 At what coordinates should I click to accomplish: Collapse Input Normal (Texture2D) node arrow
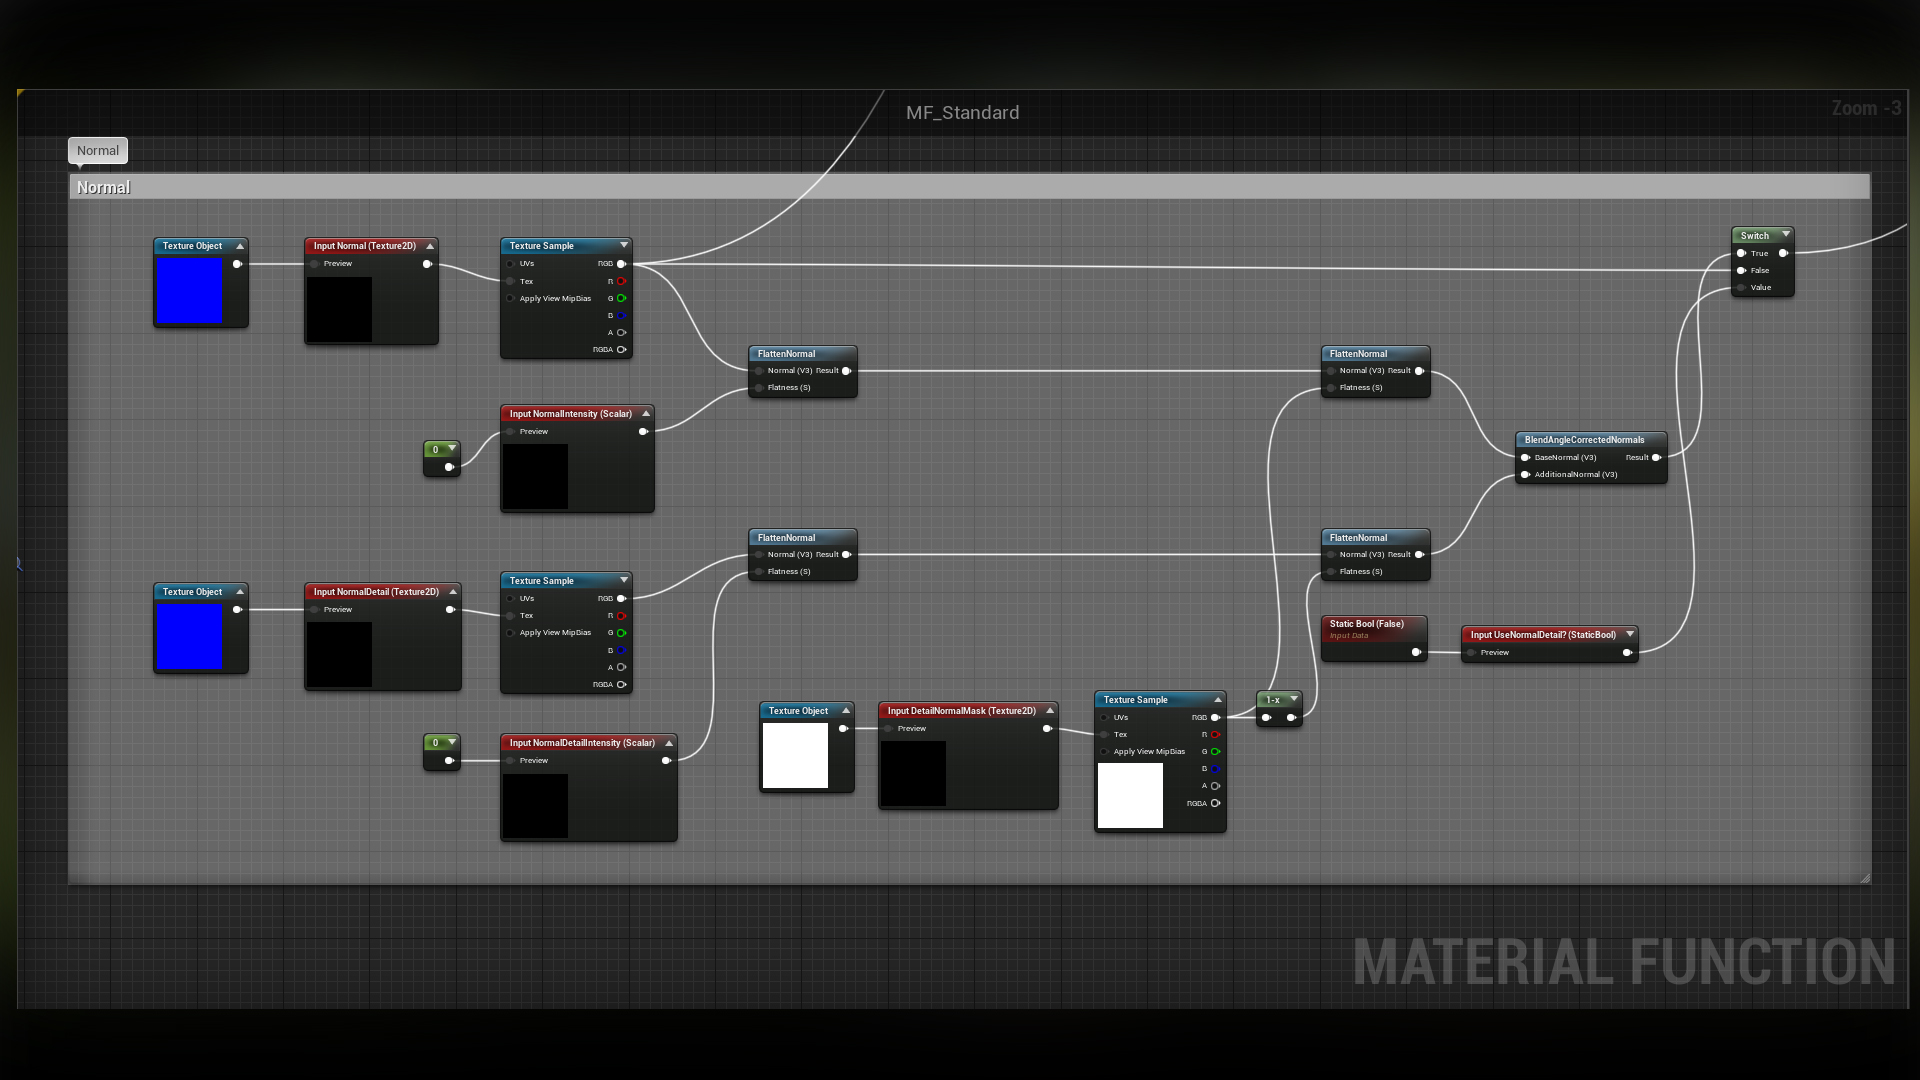[x=430, y=246]
